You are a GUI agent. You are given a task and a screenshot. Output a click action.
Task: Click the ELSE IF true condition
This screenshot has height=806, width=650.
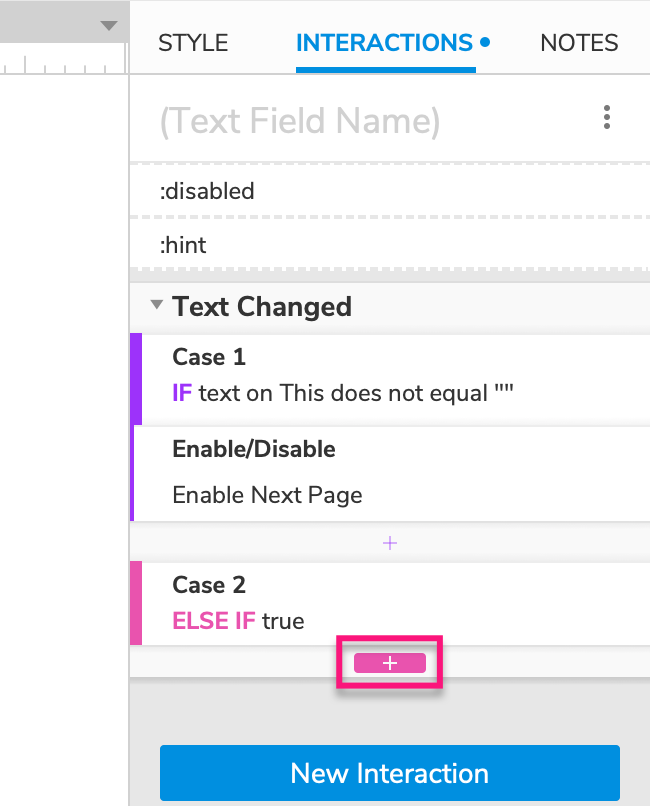(238, 621)
